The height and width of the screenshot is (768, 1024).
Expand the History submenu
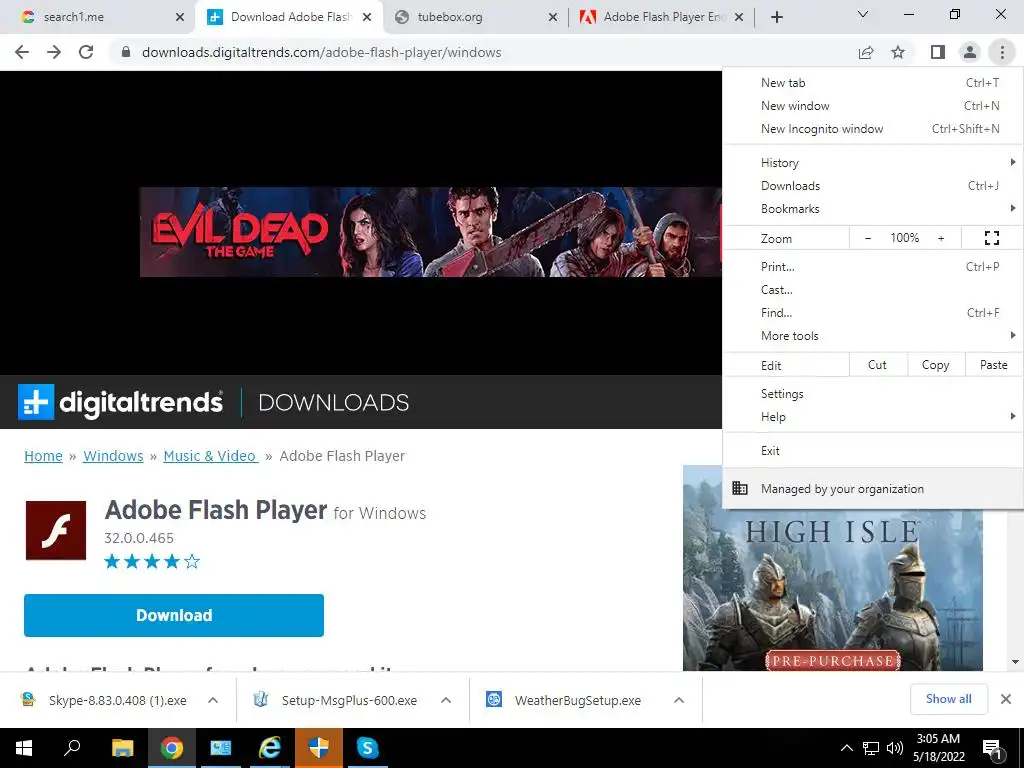(872, 163)
